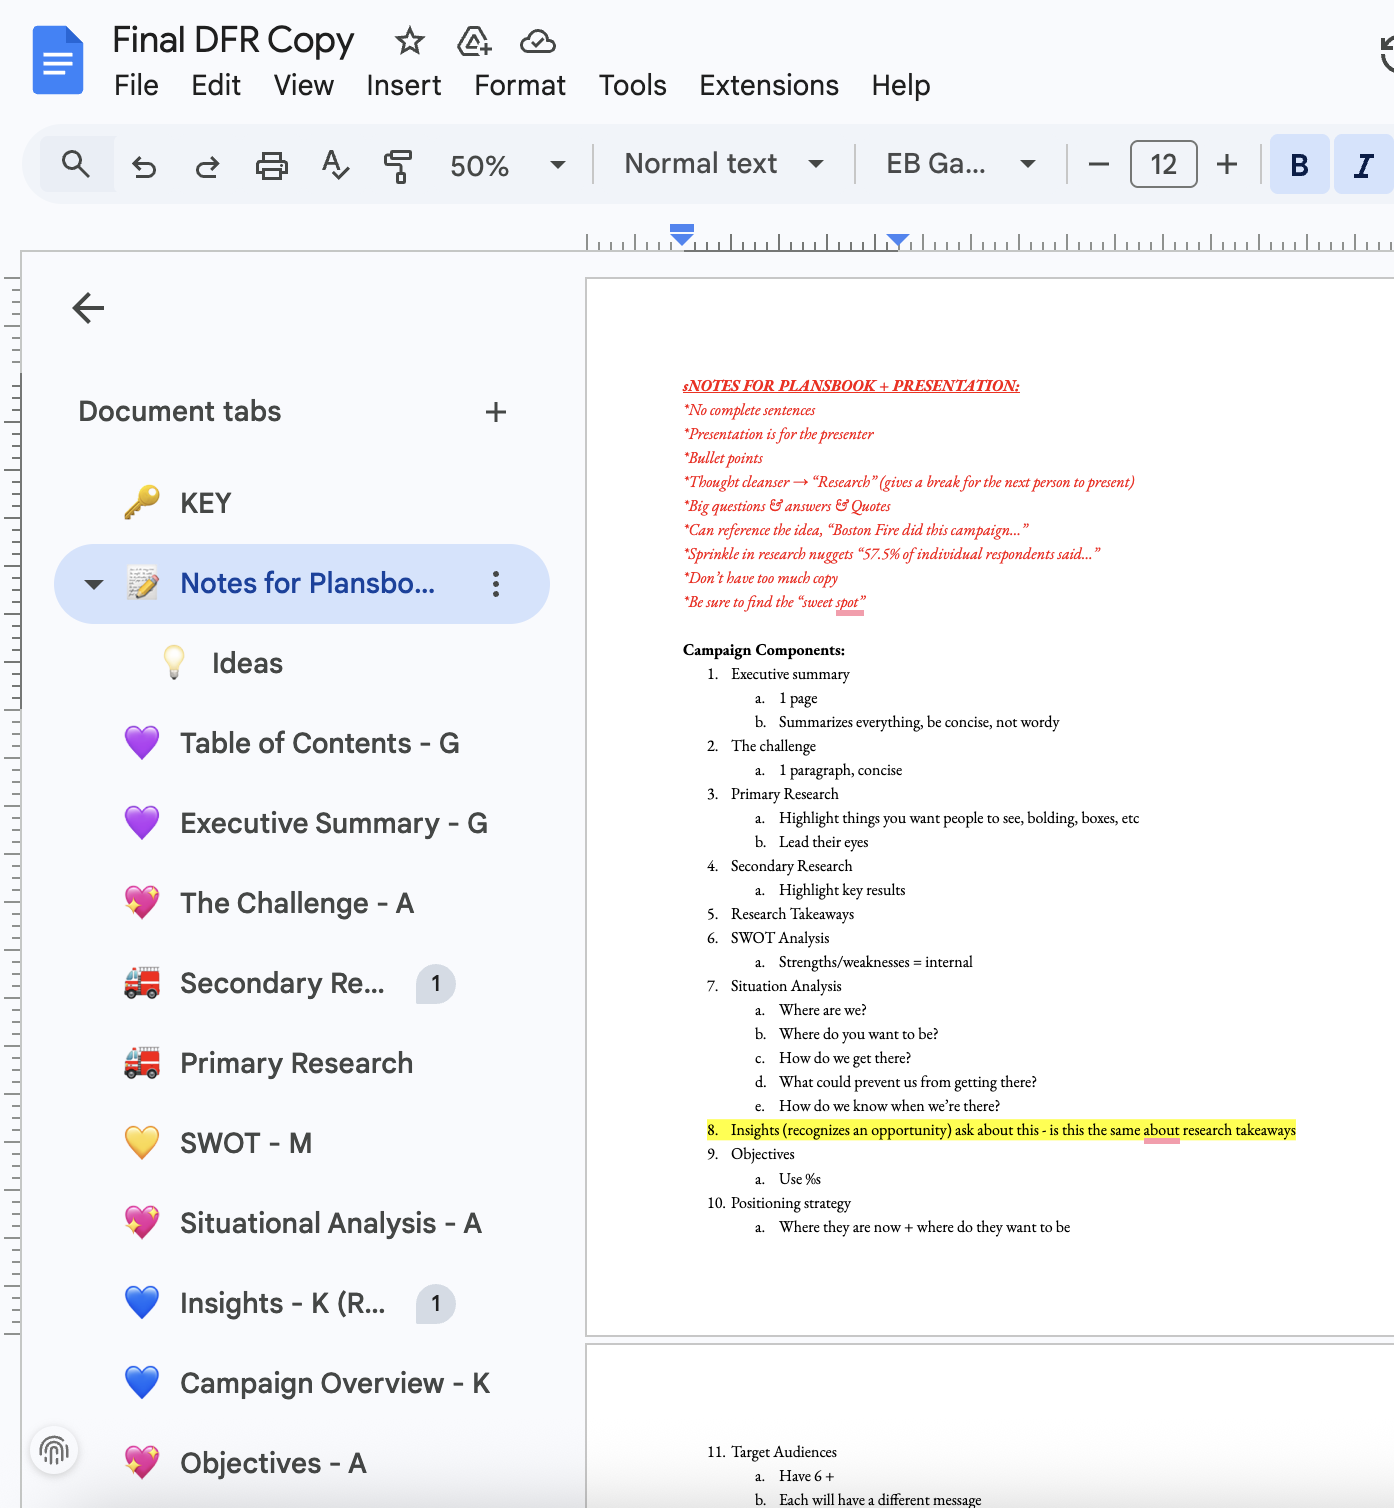Open the SWOT - M tab
Image resolution: width=1394 pixels, height=1508 pixels.
pyautogui.click(x=302, y=1144)
